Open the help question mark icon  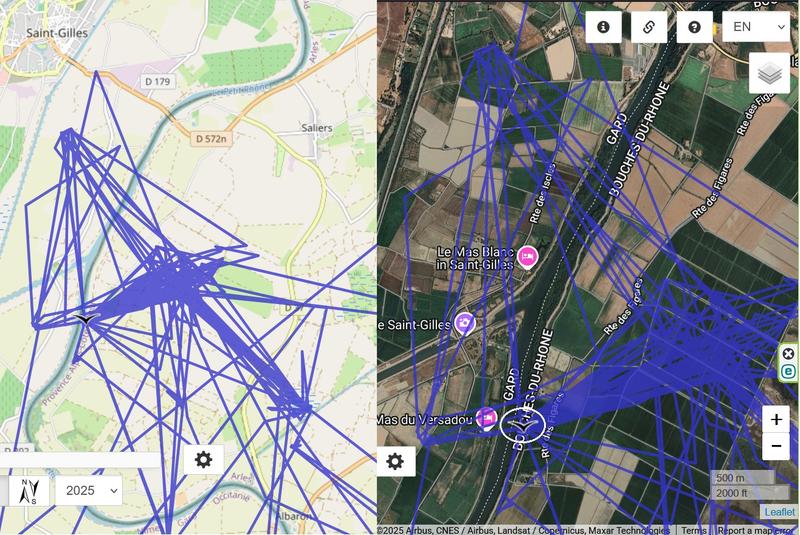694,27
